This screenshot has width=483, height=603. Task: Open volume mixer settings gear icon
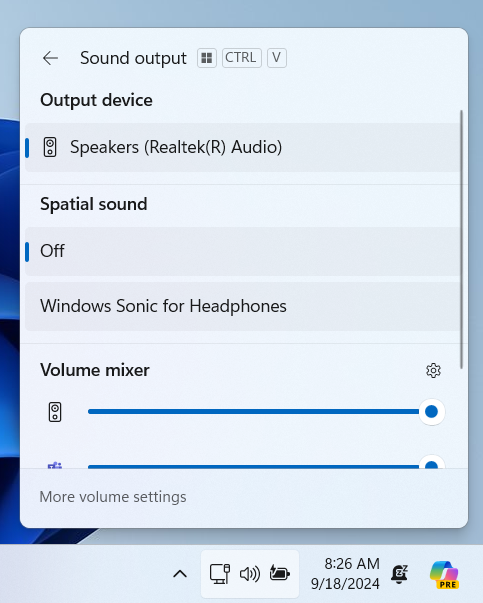[x=433, y=370]
